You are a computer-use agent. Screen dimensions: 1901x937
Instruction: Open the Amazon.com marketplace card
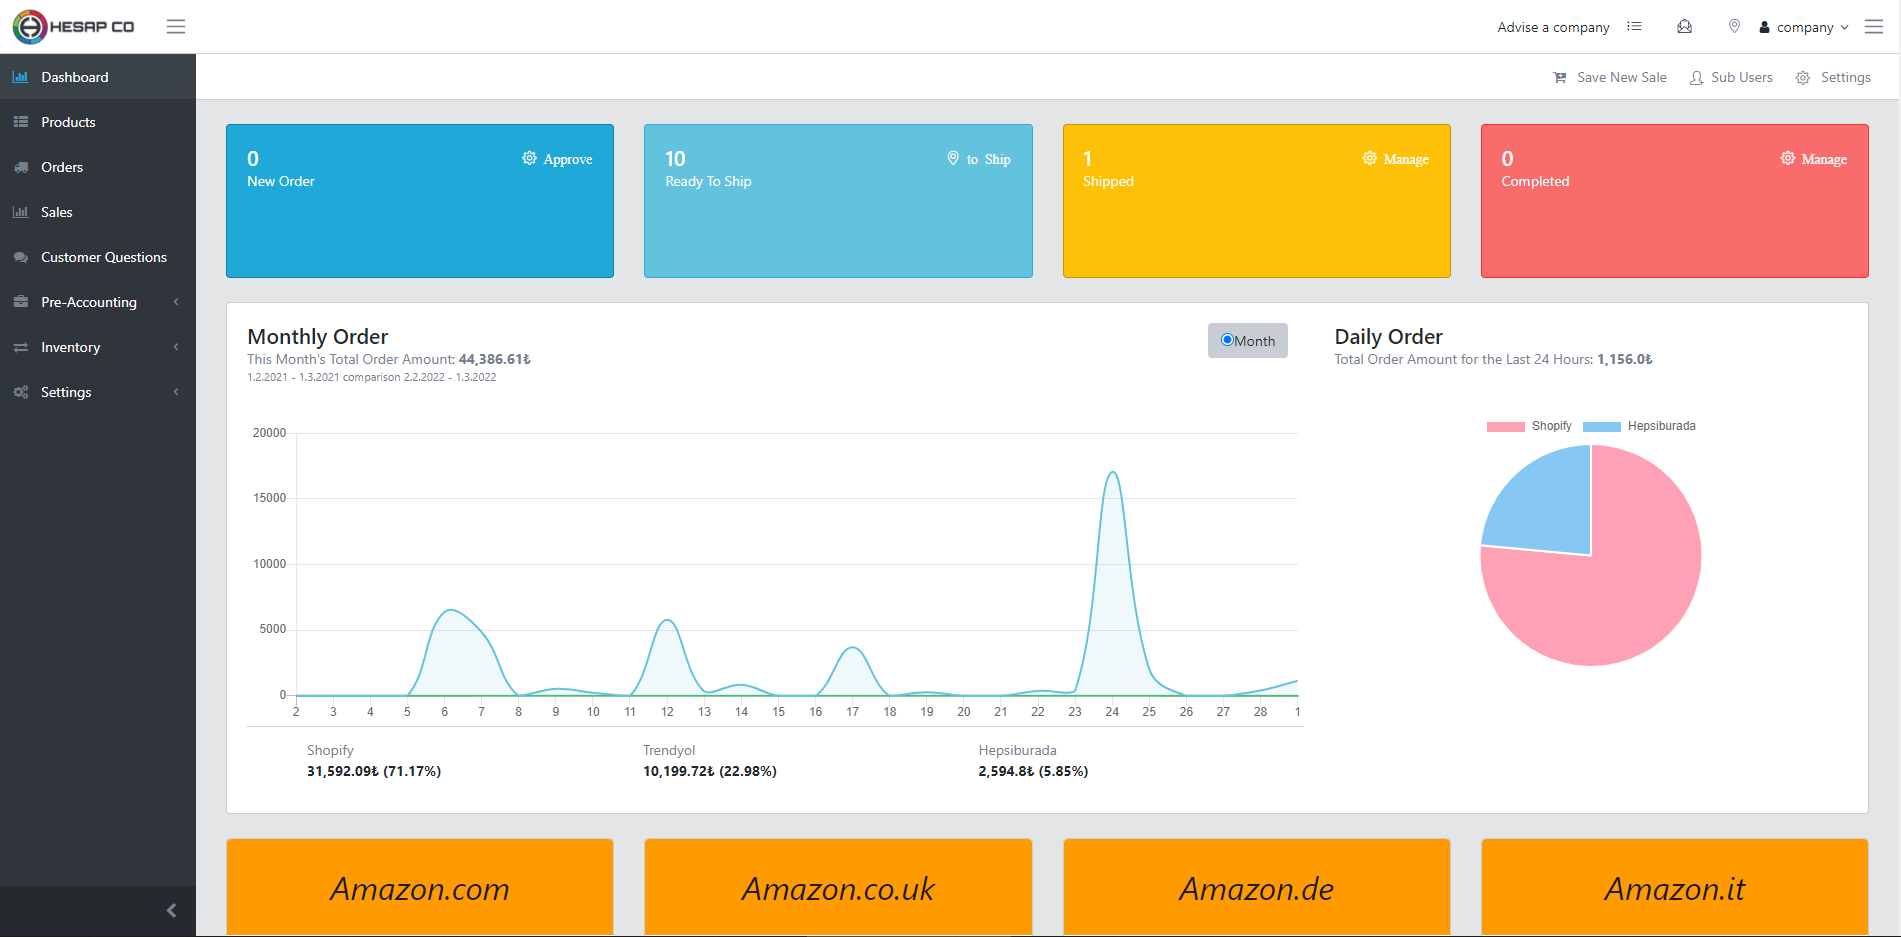(x=420, y=888)
